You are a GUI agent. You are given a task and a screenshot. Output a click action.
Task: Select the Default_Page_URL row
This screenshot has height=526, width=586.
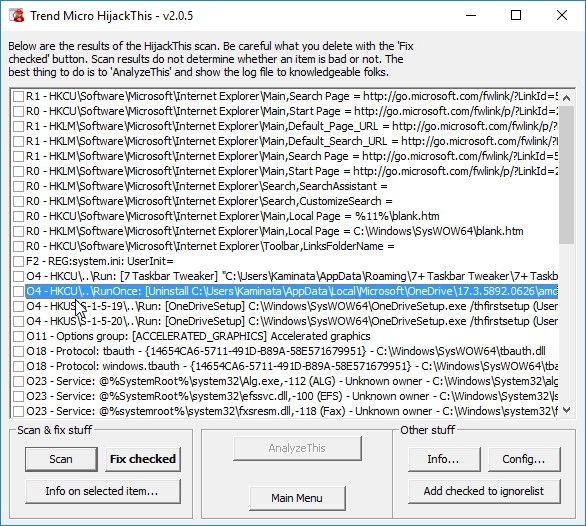(292, 126)
